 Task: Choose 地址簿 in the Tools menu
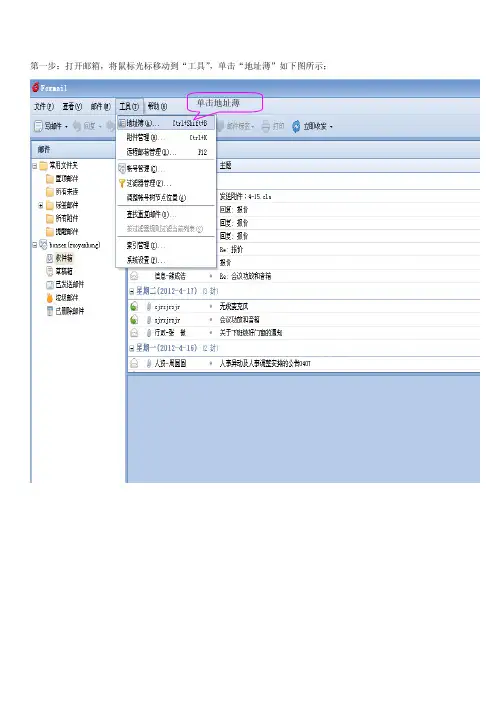(x=166, y=123)
